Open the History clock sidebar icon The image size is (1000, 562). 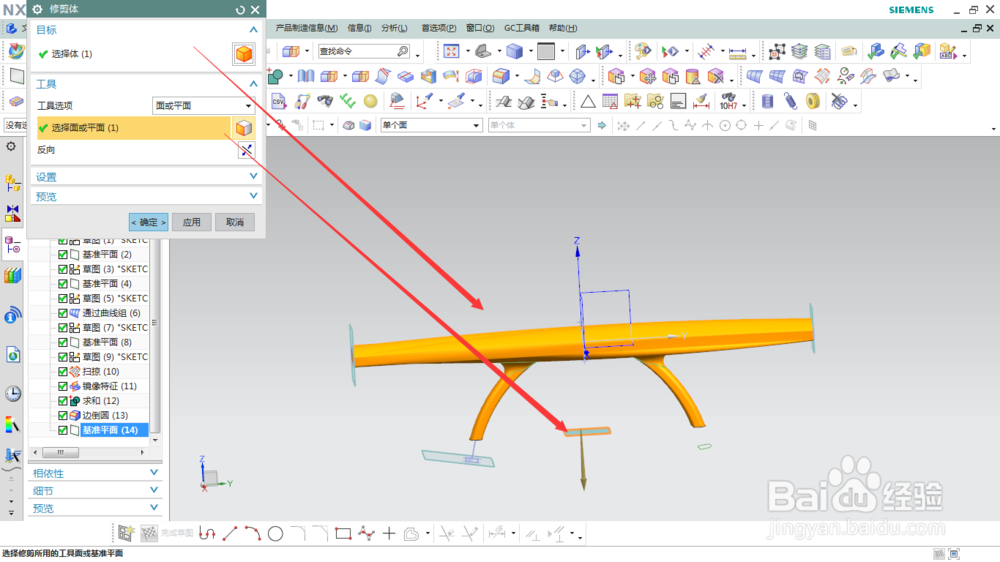point(12,394)
